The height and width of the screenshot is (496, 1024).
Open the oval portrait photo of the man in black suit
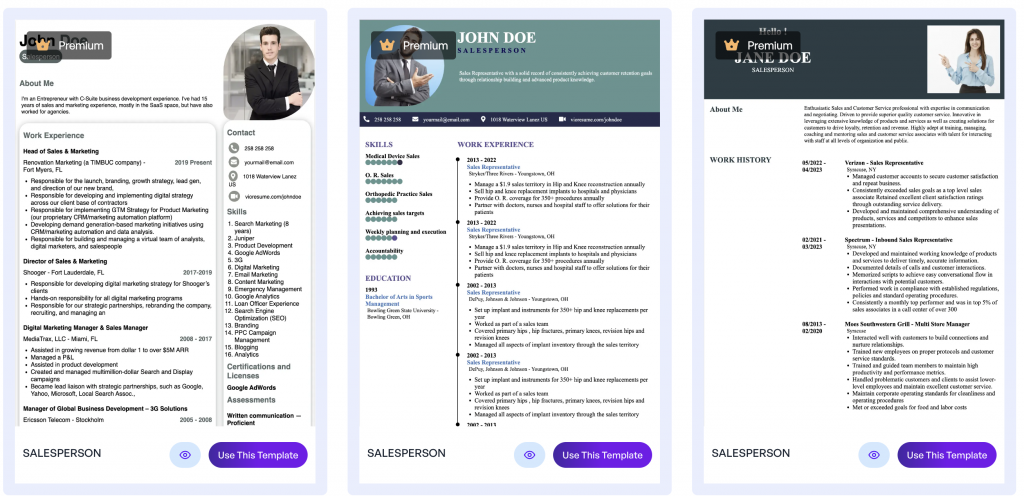268,73
